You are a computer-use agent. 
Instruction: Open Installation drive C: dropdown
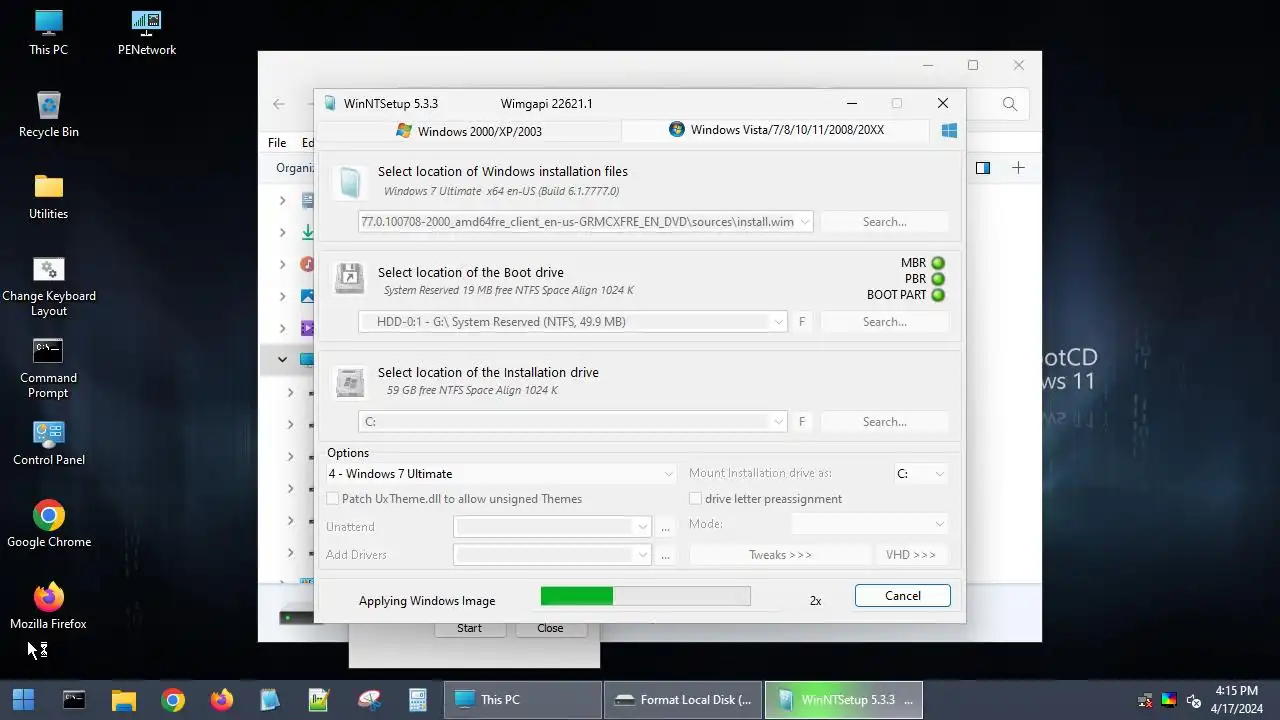point(779,422)
